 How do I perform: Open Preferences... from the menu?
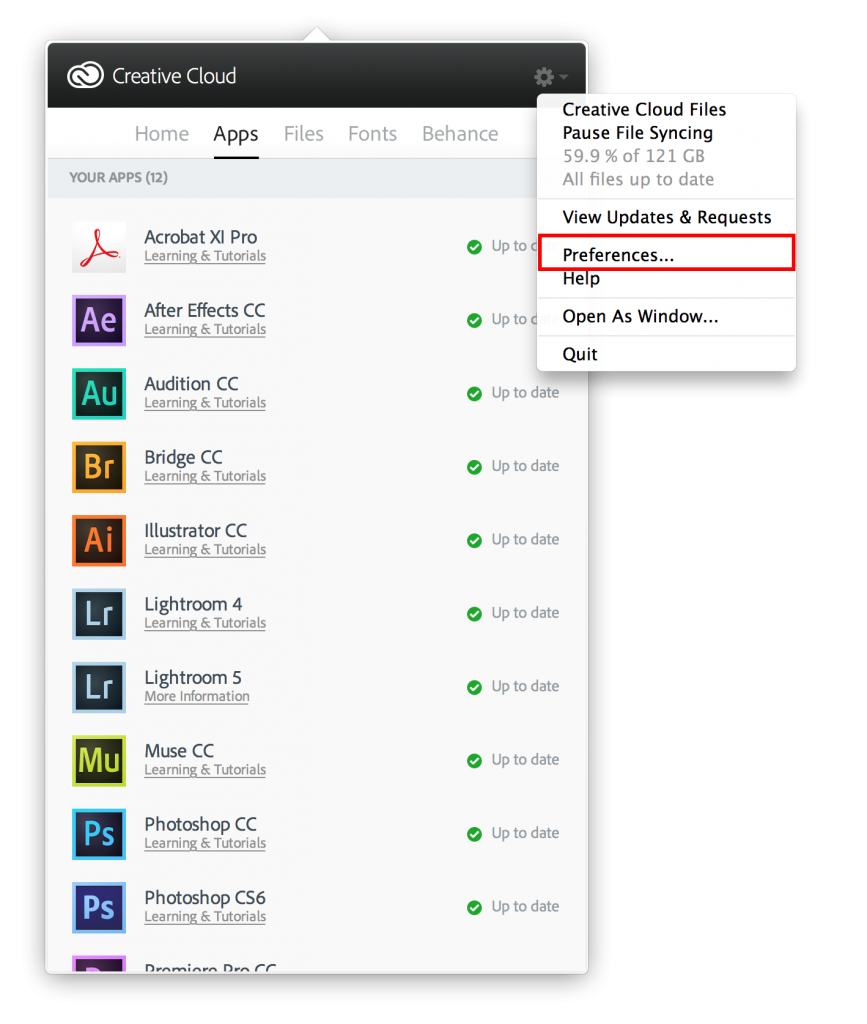pyautogui.click(x=667, y=253)
